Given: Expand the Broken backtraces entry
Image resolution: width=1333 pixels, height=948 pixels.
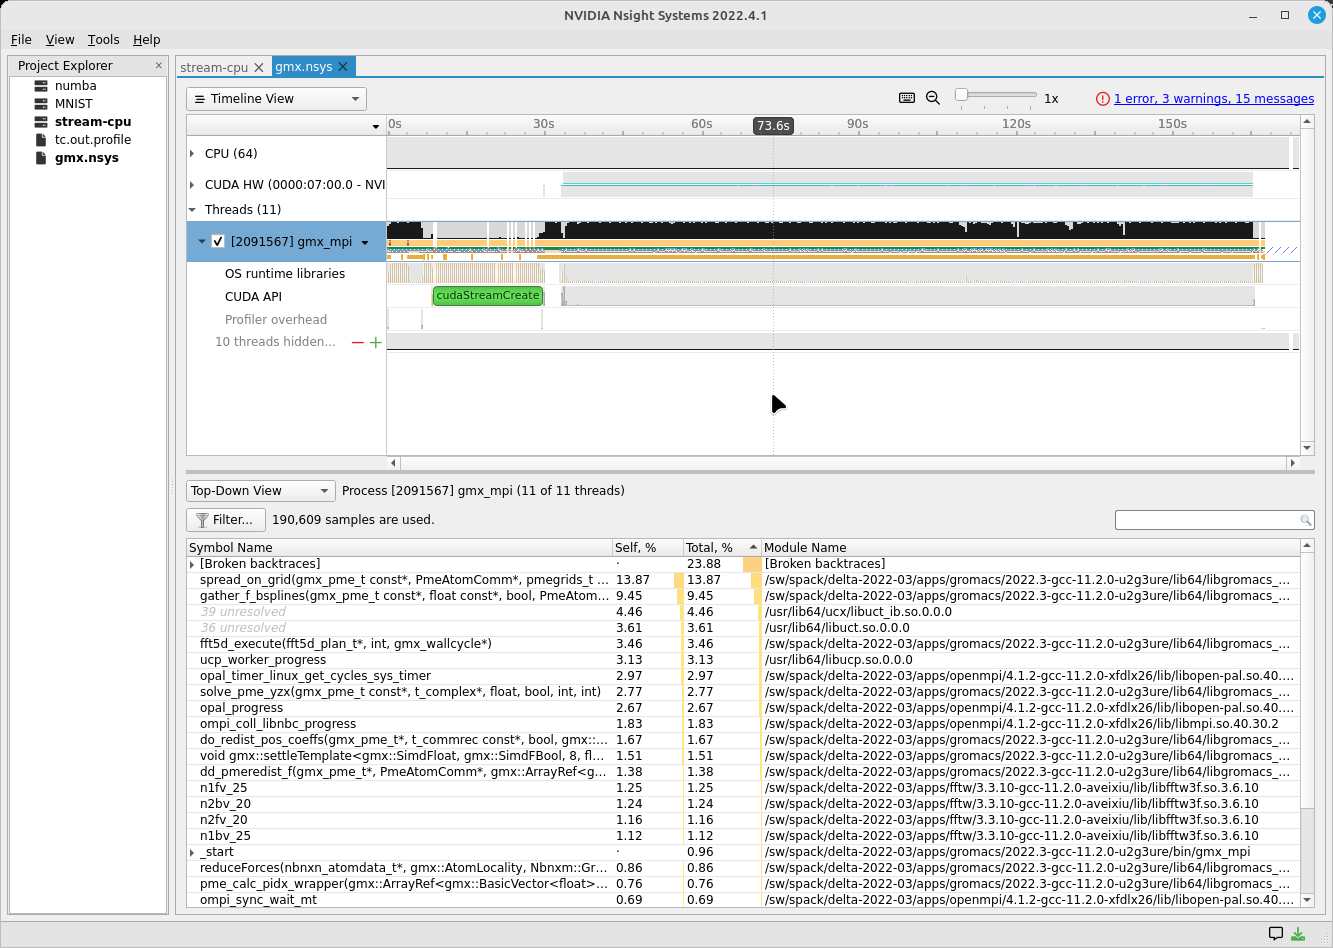Looking at the screenshot, I should pyautogui.click(x=192, y=565).
